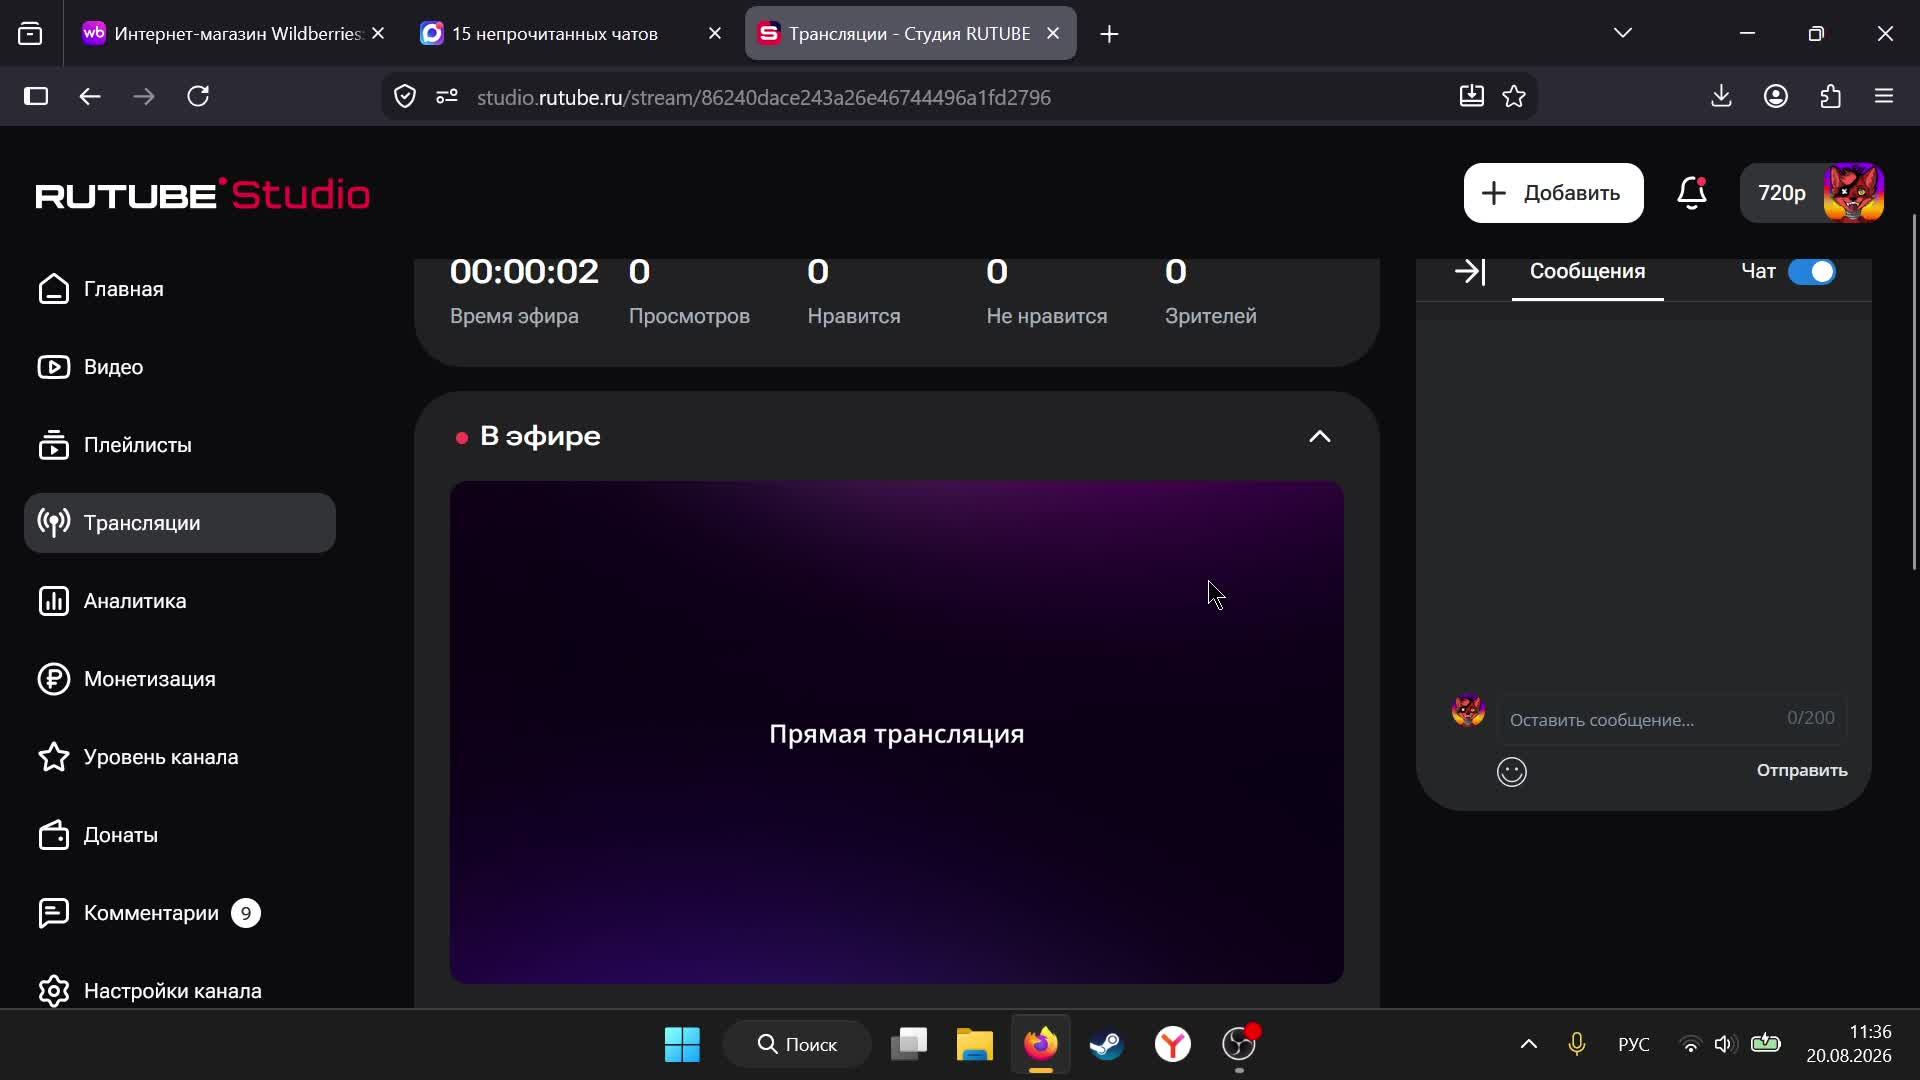
Task: Open the tracking protection shield icon
Action: pyautogui.click(x=405, y=97)
